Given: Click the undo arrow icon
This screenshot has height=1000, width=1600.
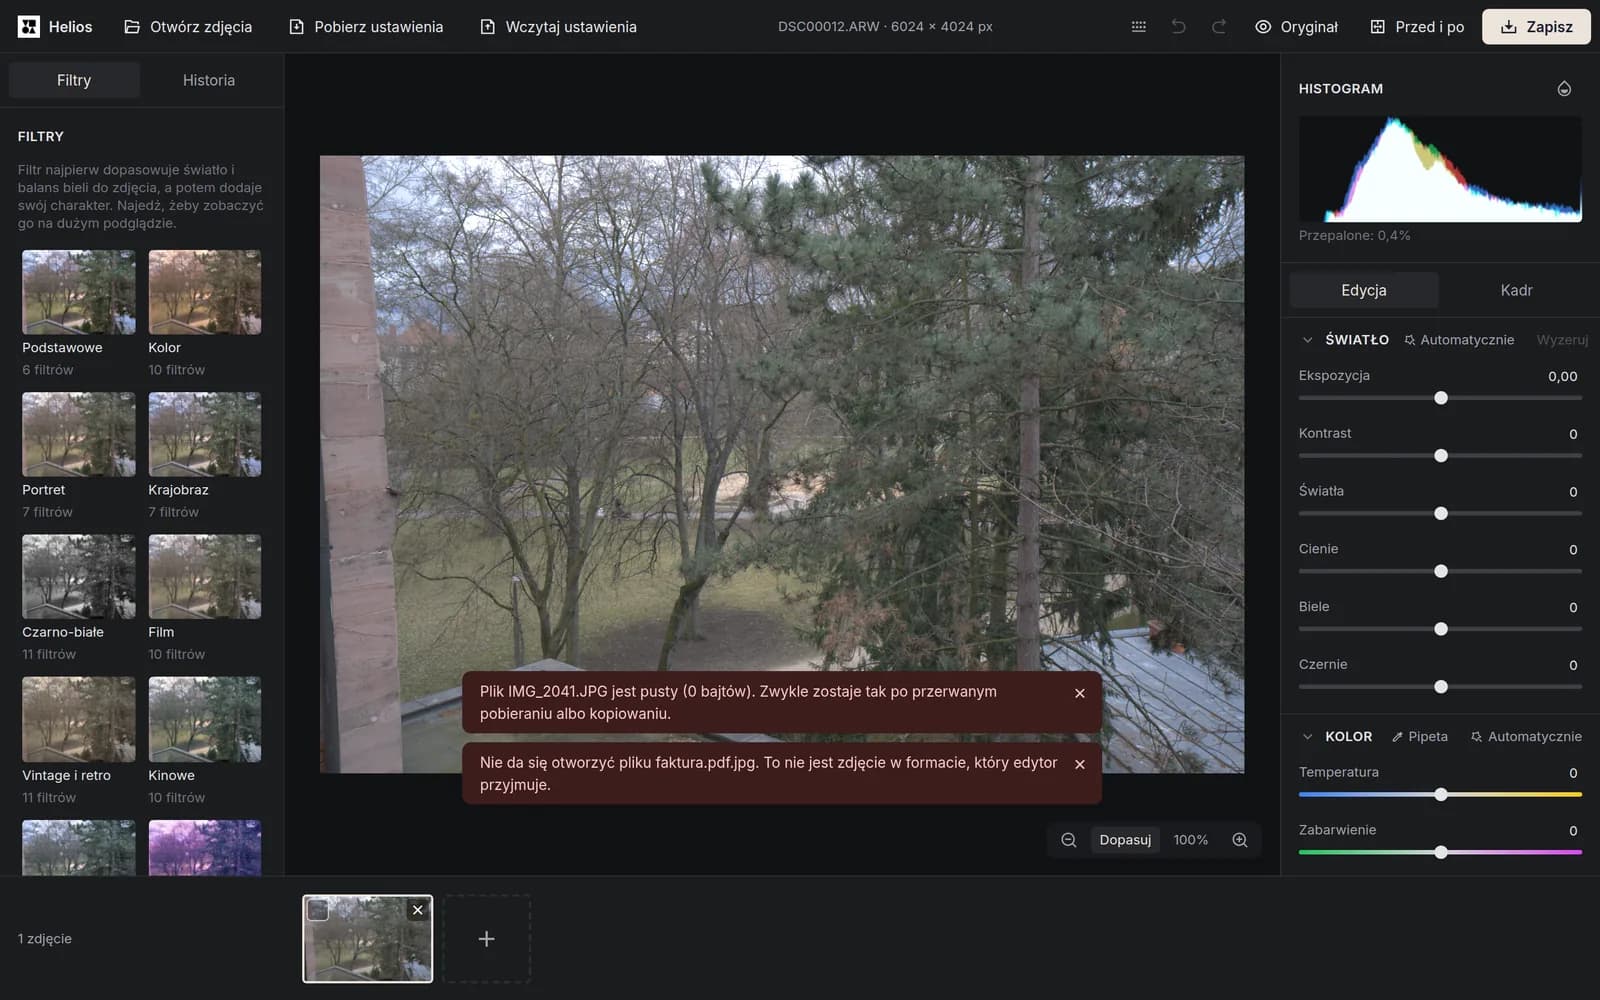Looking at the screenshot, I should pos(1178,27).
